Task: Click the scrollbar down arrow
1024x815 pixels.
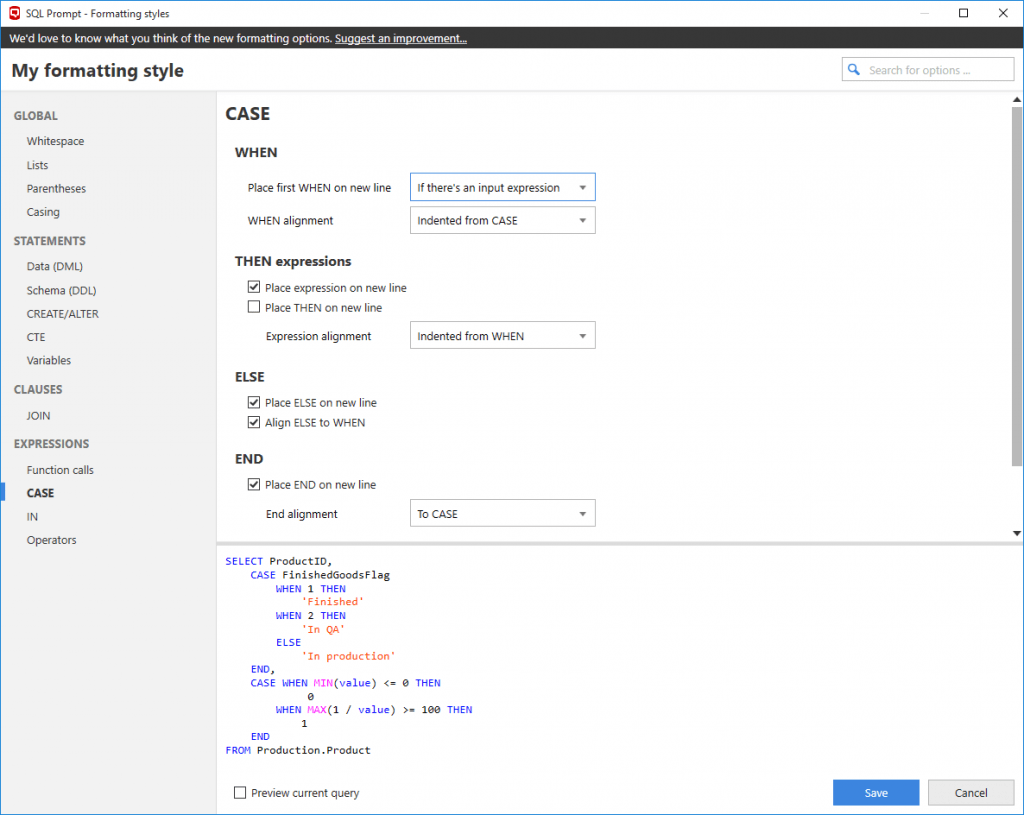Action: 1016,532
